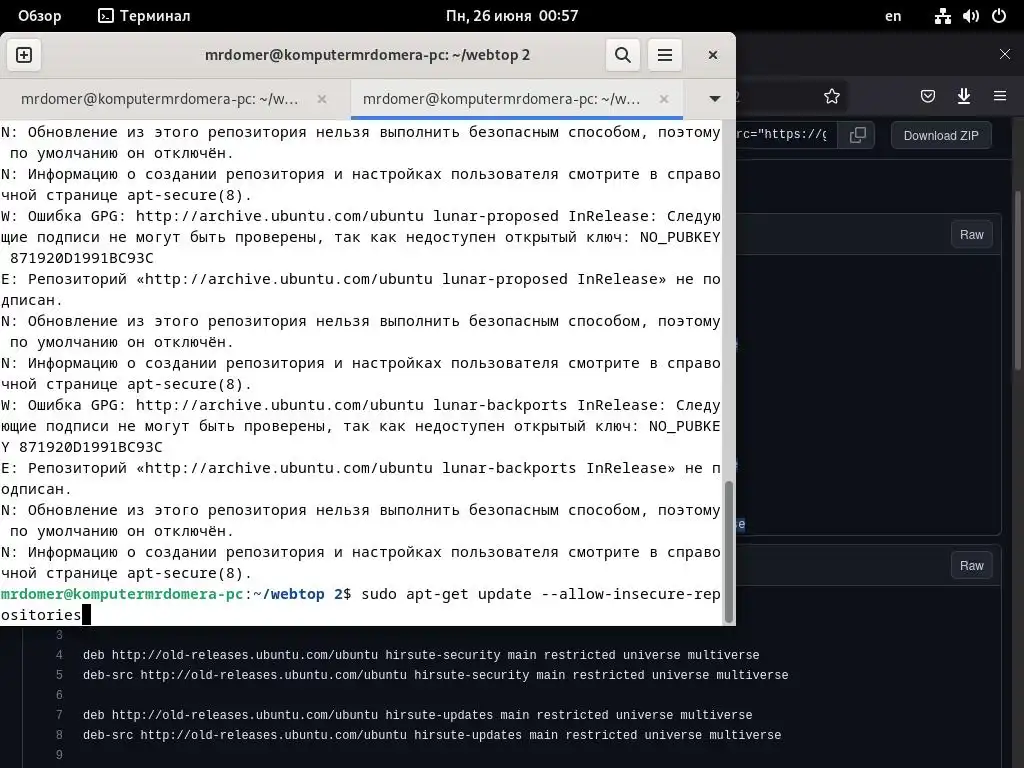
Task: Bookmark the page with browser star icon
Action: tap(831, 97)
